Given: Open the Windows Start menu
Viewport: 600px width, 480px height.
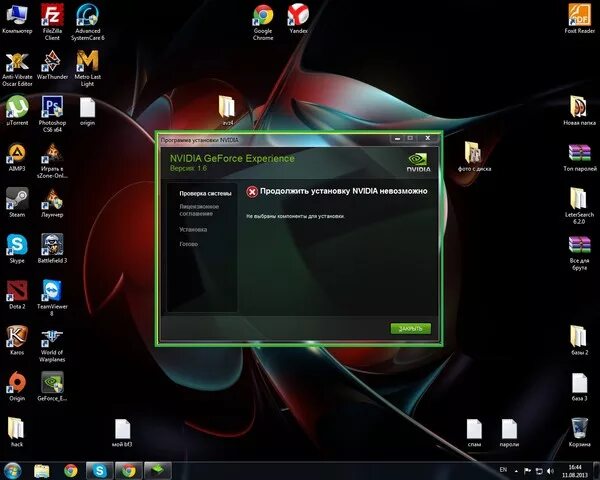Looking at the screenshot, I should [x=12, y=470].
